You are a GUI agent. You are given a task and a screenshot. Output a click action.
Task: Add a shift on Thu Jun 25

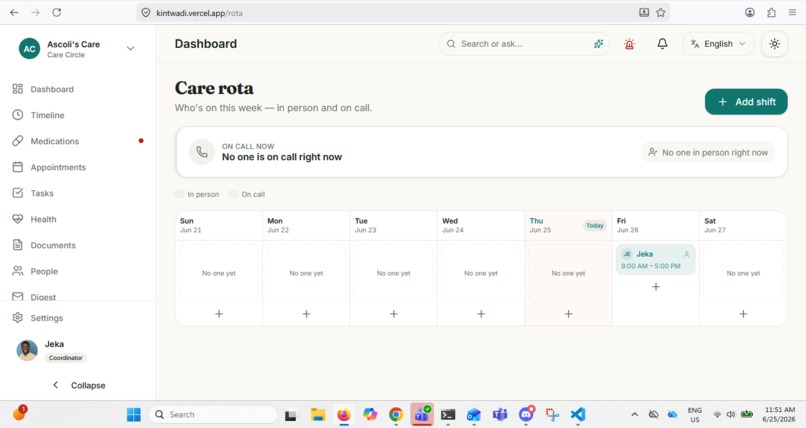click(569, 314)
